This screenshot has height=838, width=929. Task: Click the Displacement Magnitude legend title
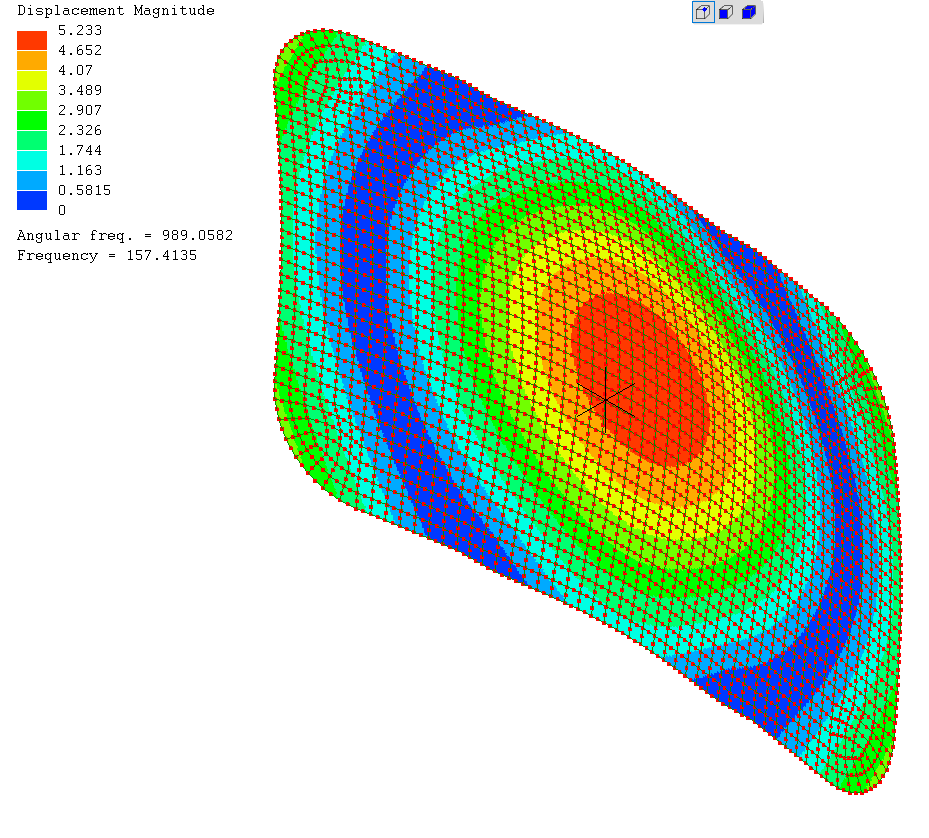(116, 11)
